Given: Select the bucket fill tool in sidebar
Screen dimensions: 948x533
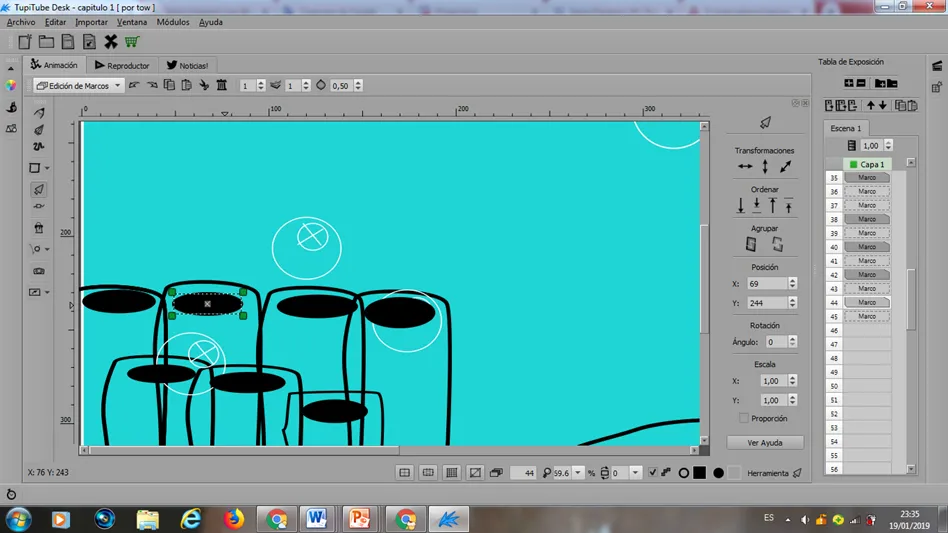Looking at the screenshot, I should coord(39,228).
